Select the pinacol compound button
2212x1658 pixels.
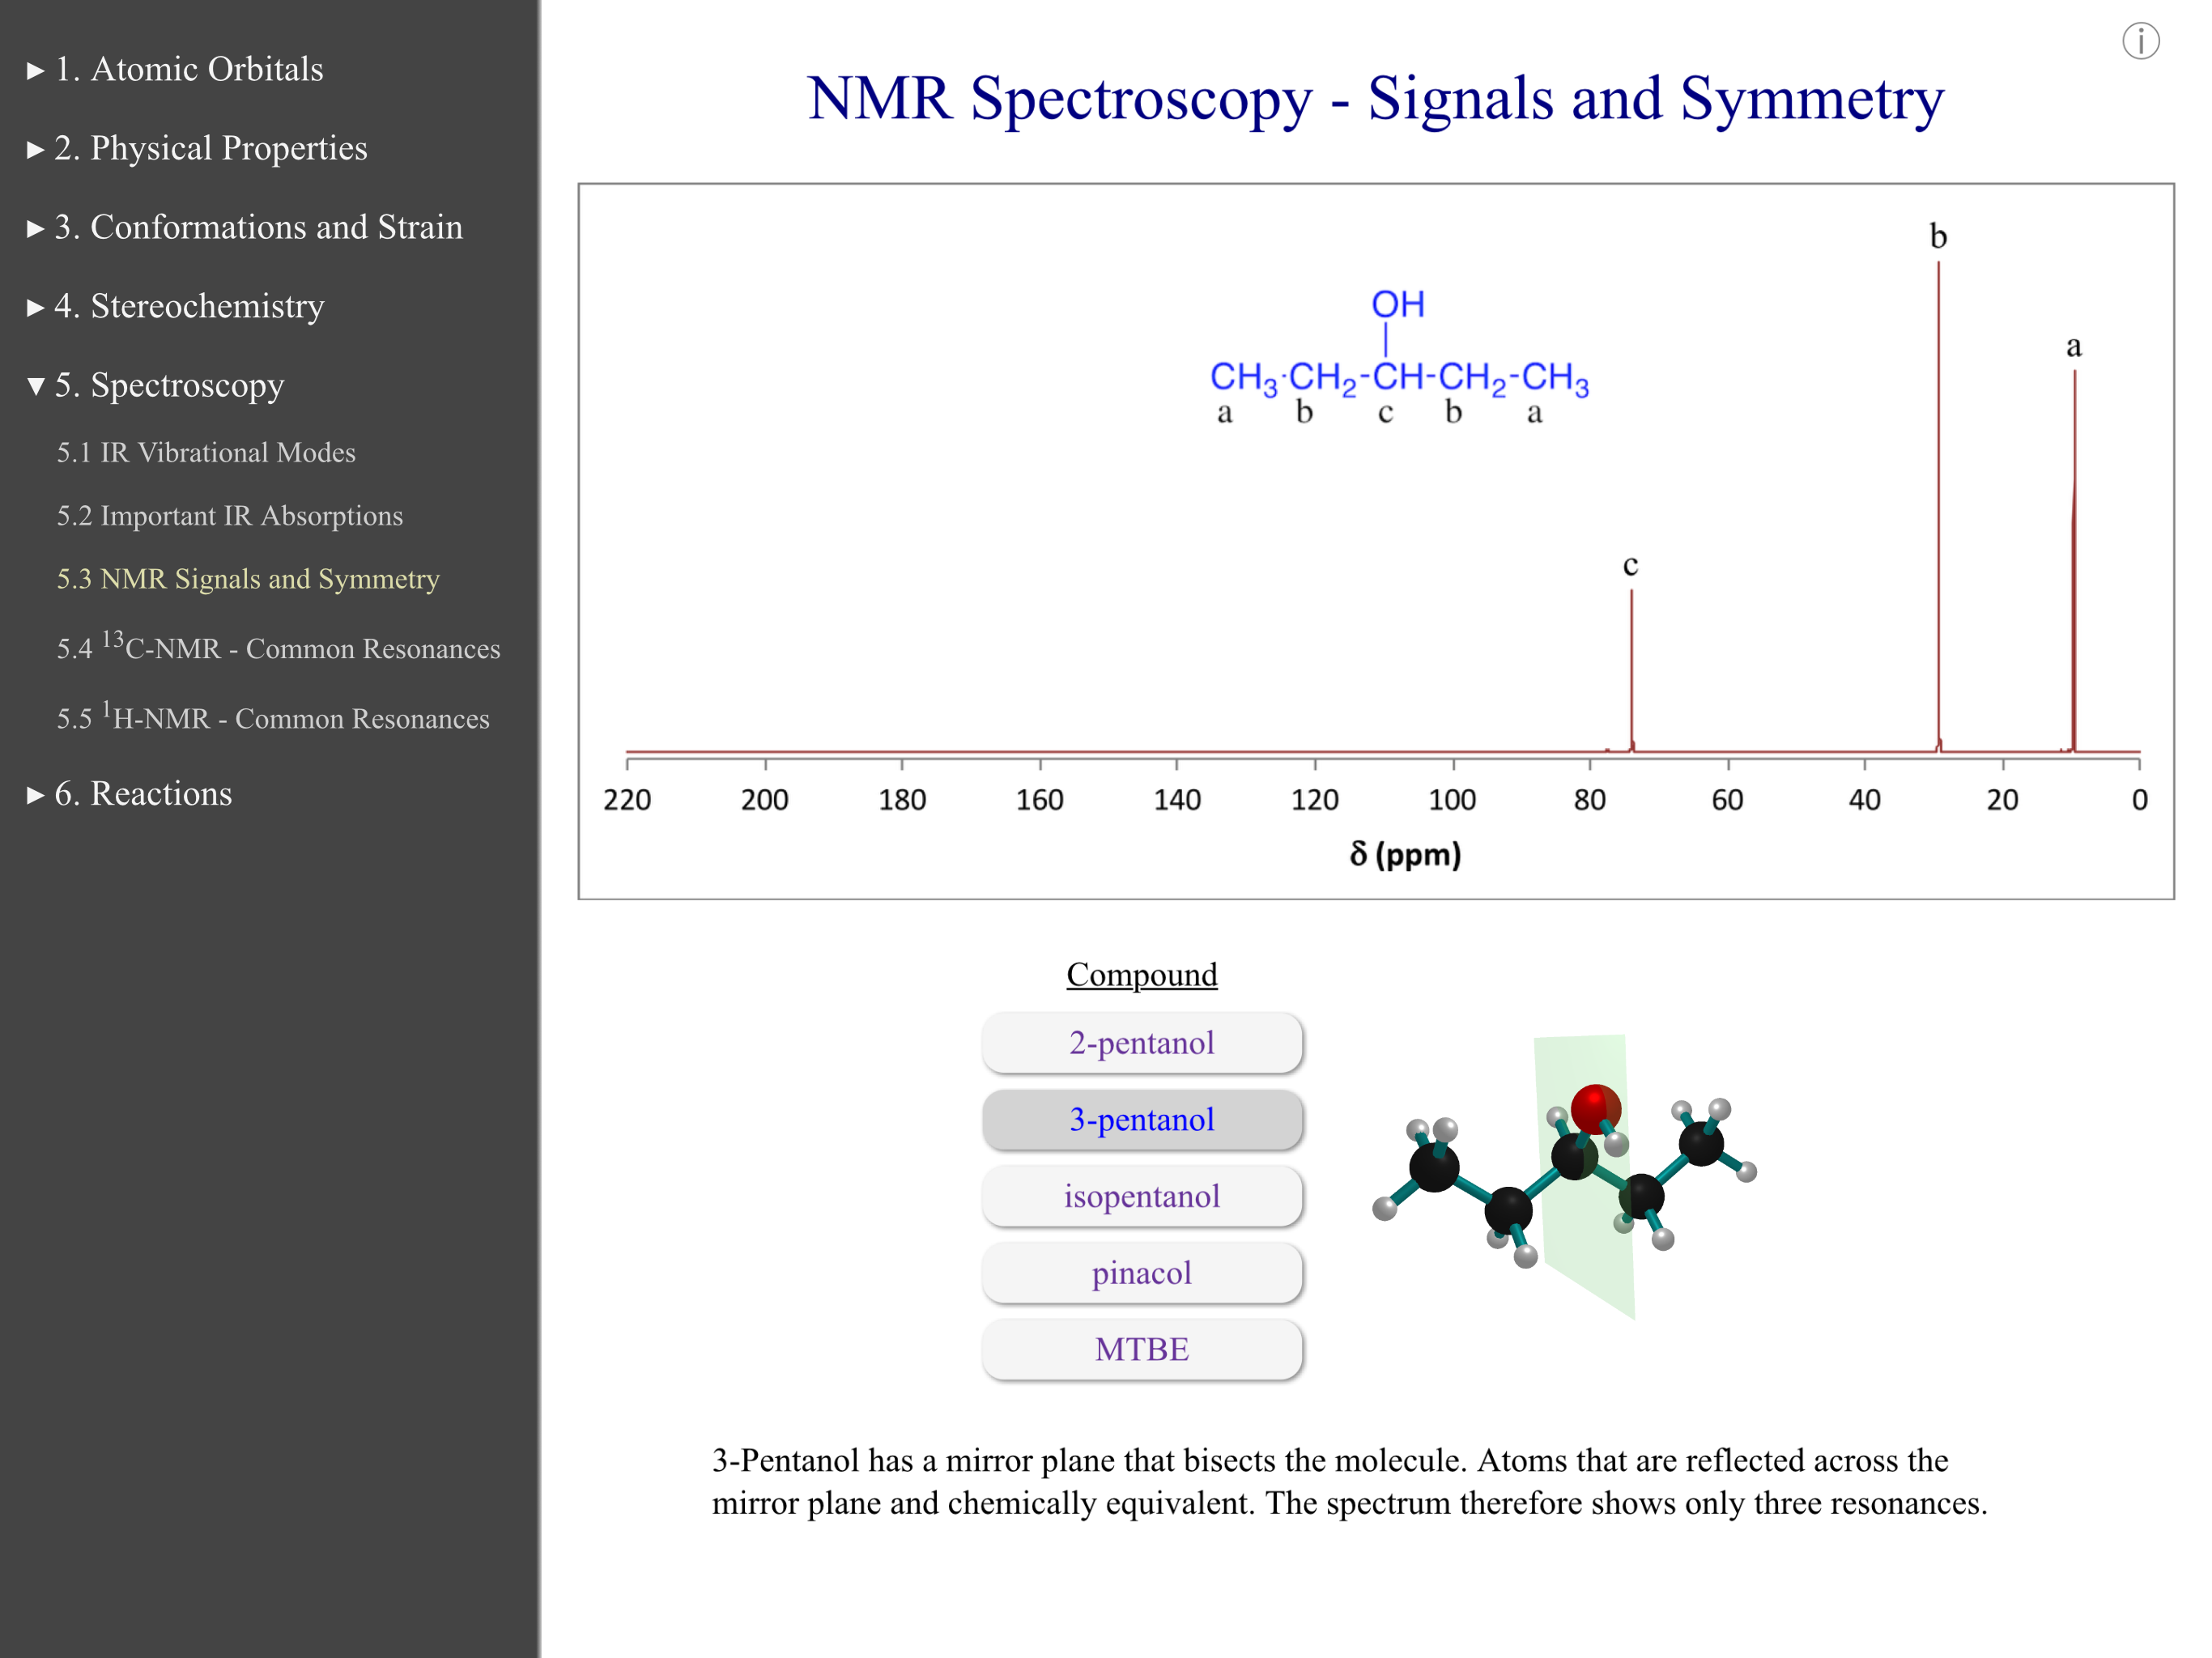(x=1142, y=1273)
